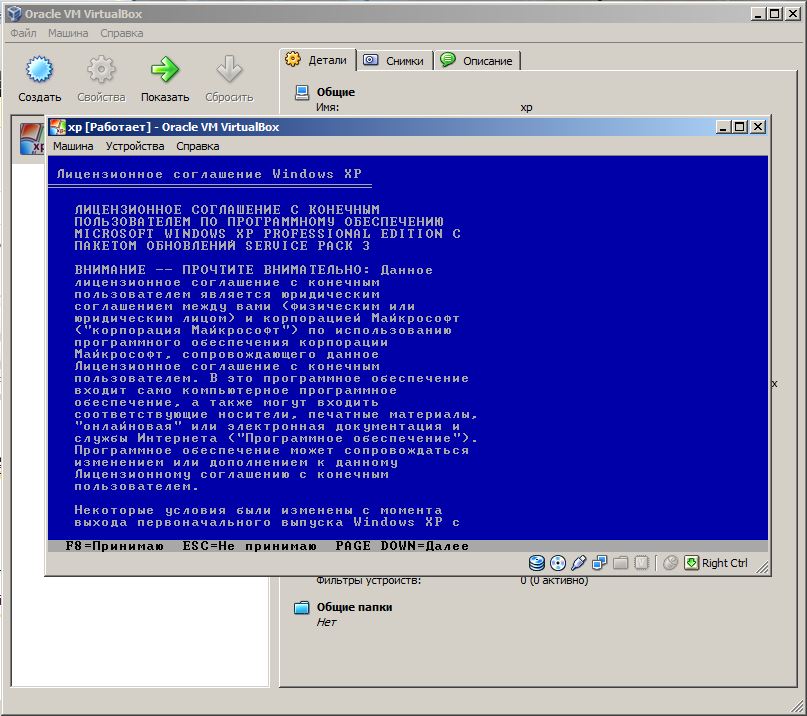Open the Справка menu in VirtualBox Manager
The height and width of the screenshot is (716, 807).
[x=121, y=33]
